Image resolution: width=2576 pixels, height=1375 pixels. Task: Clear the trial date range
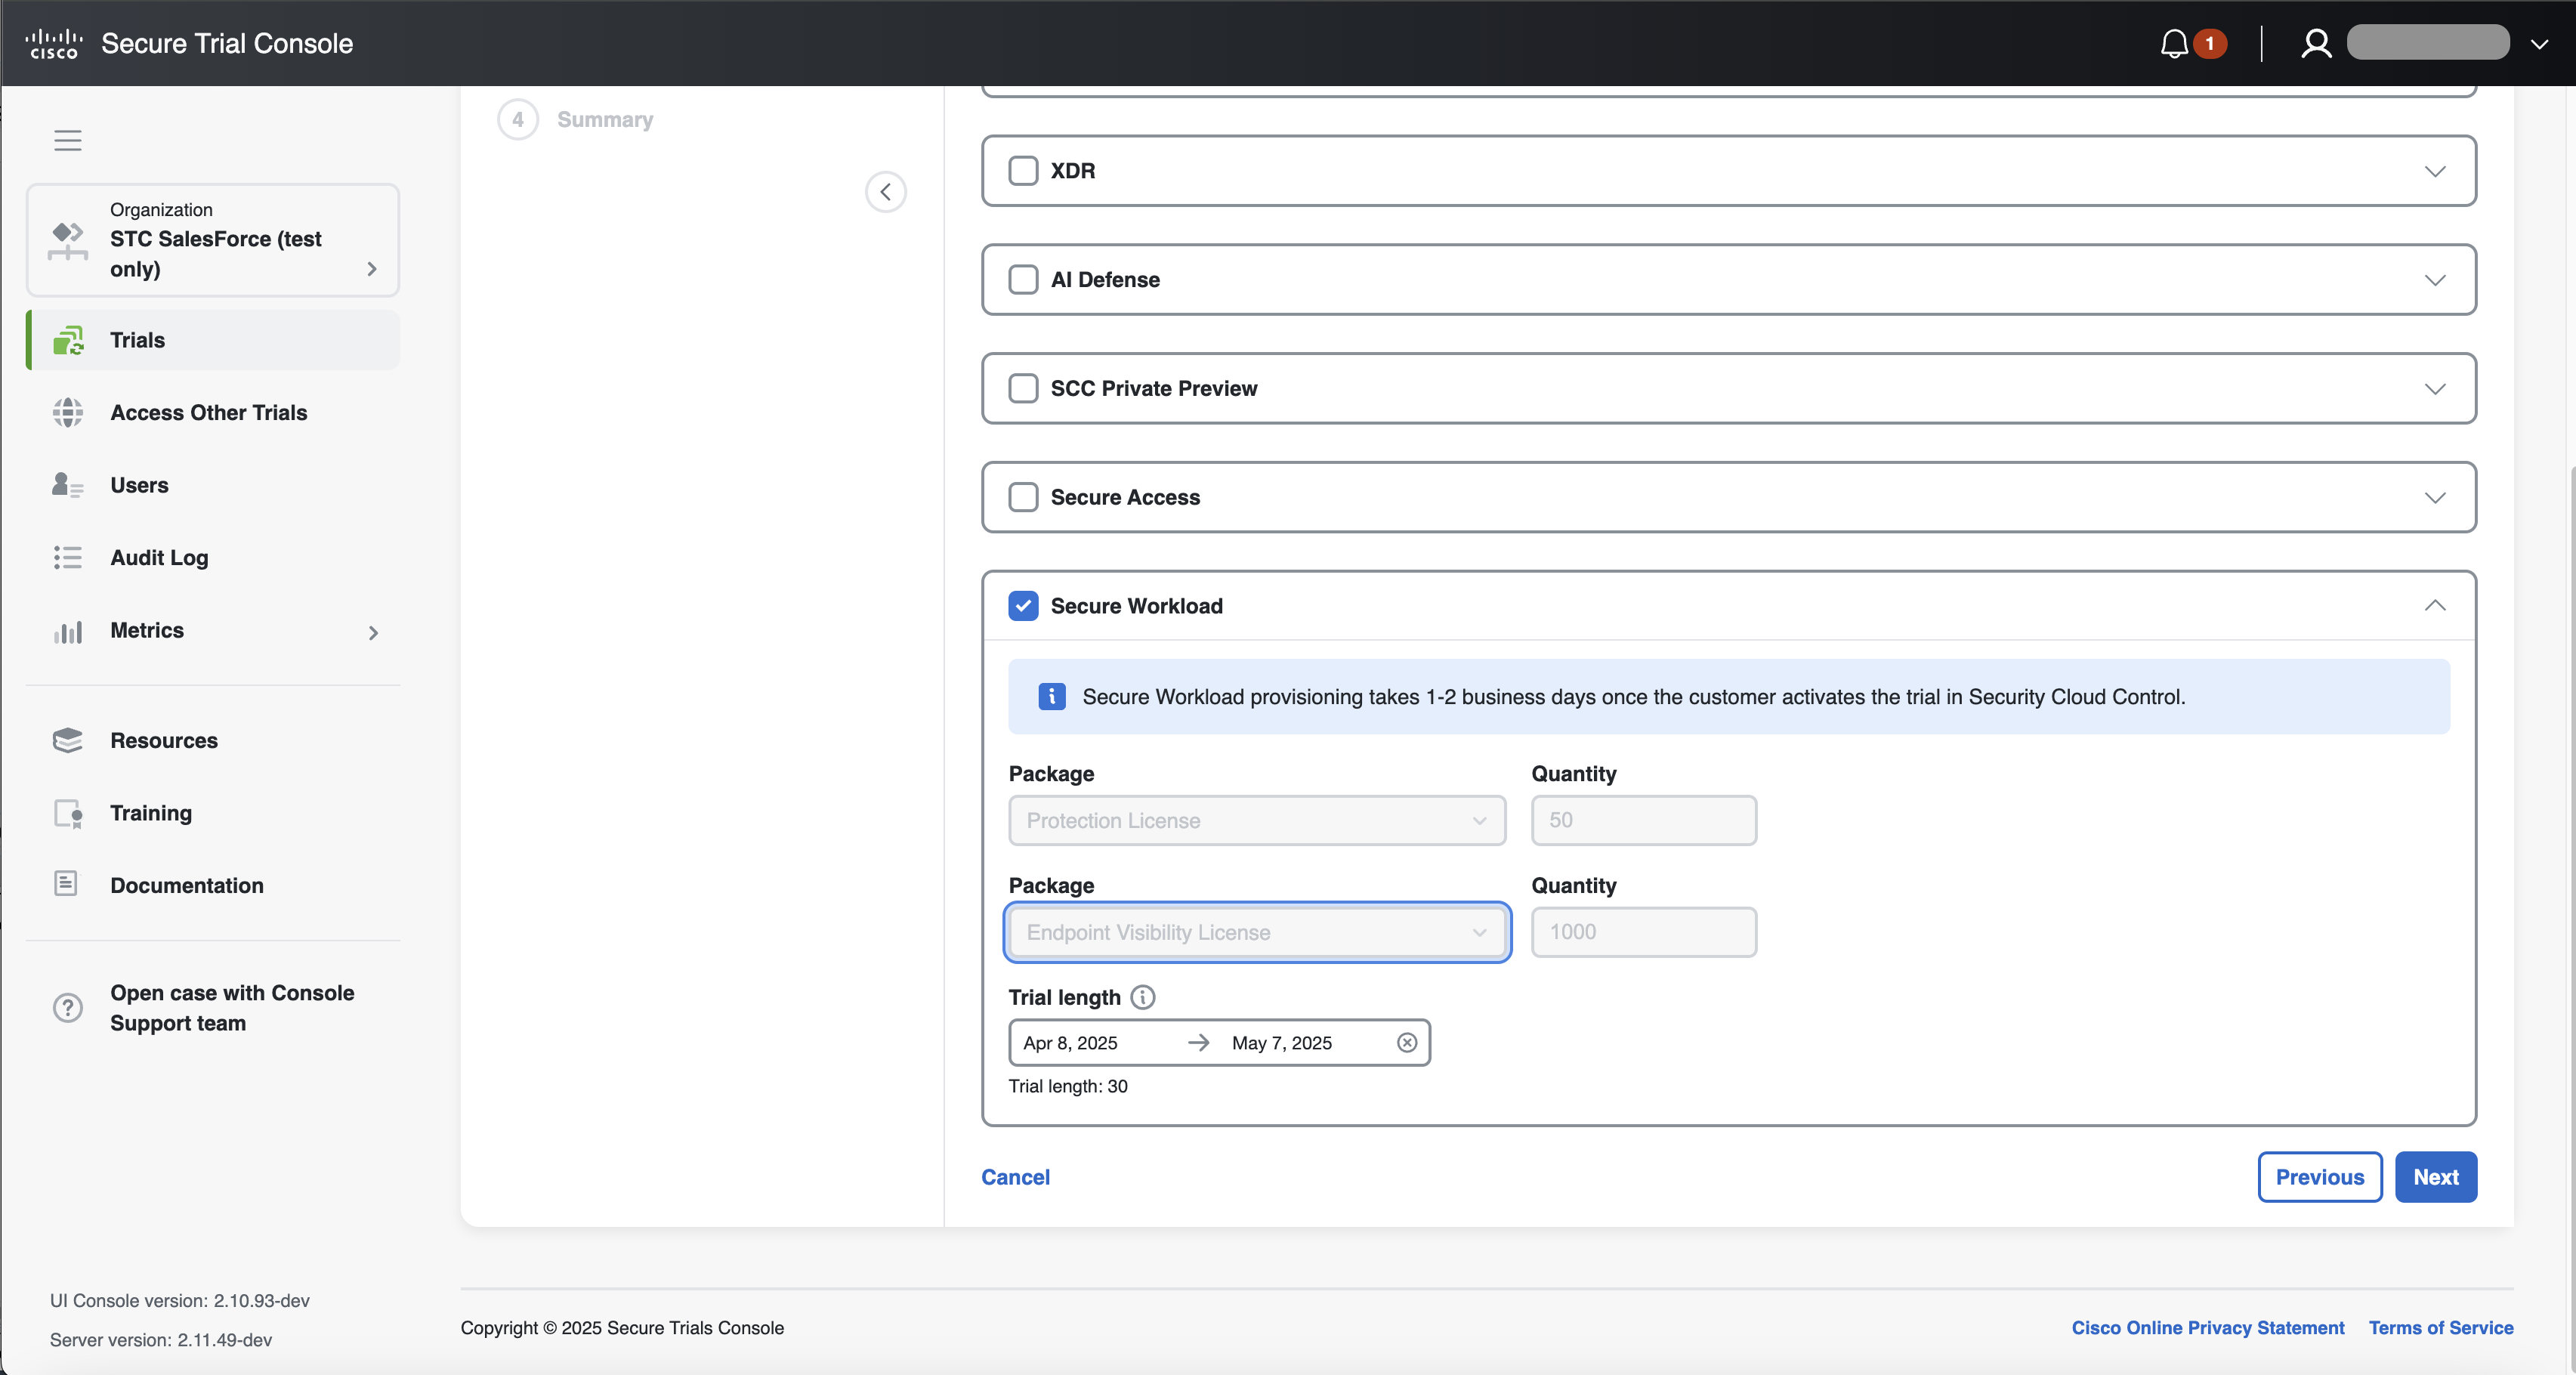[1407, 1043]
